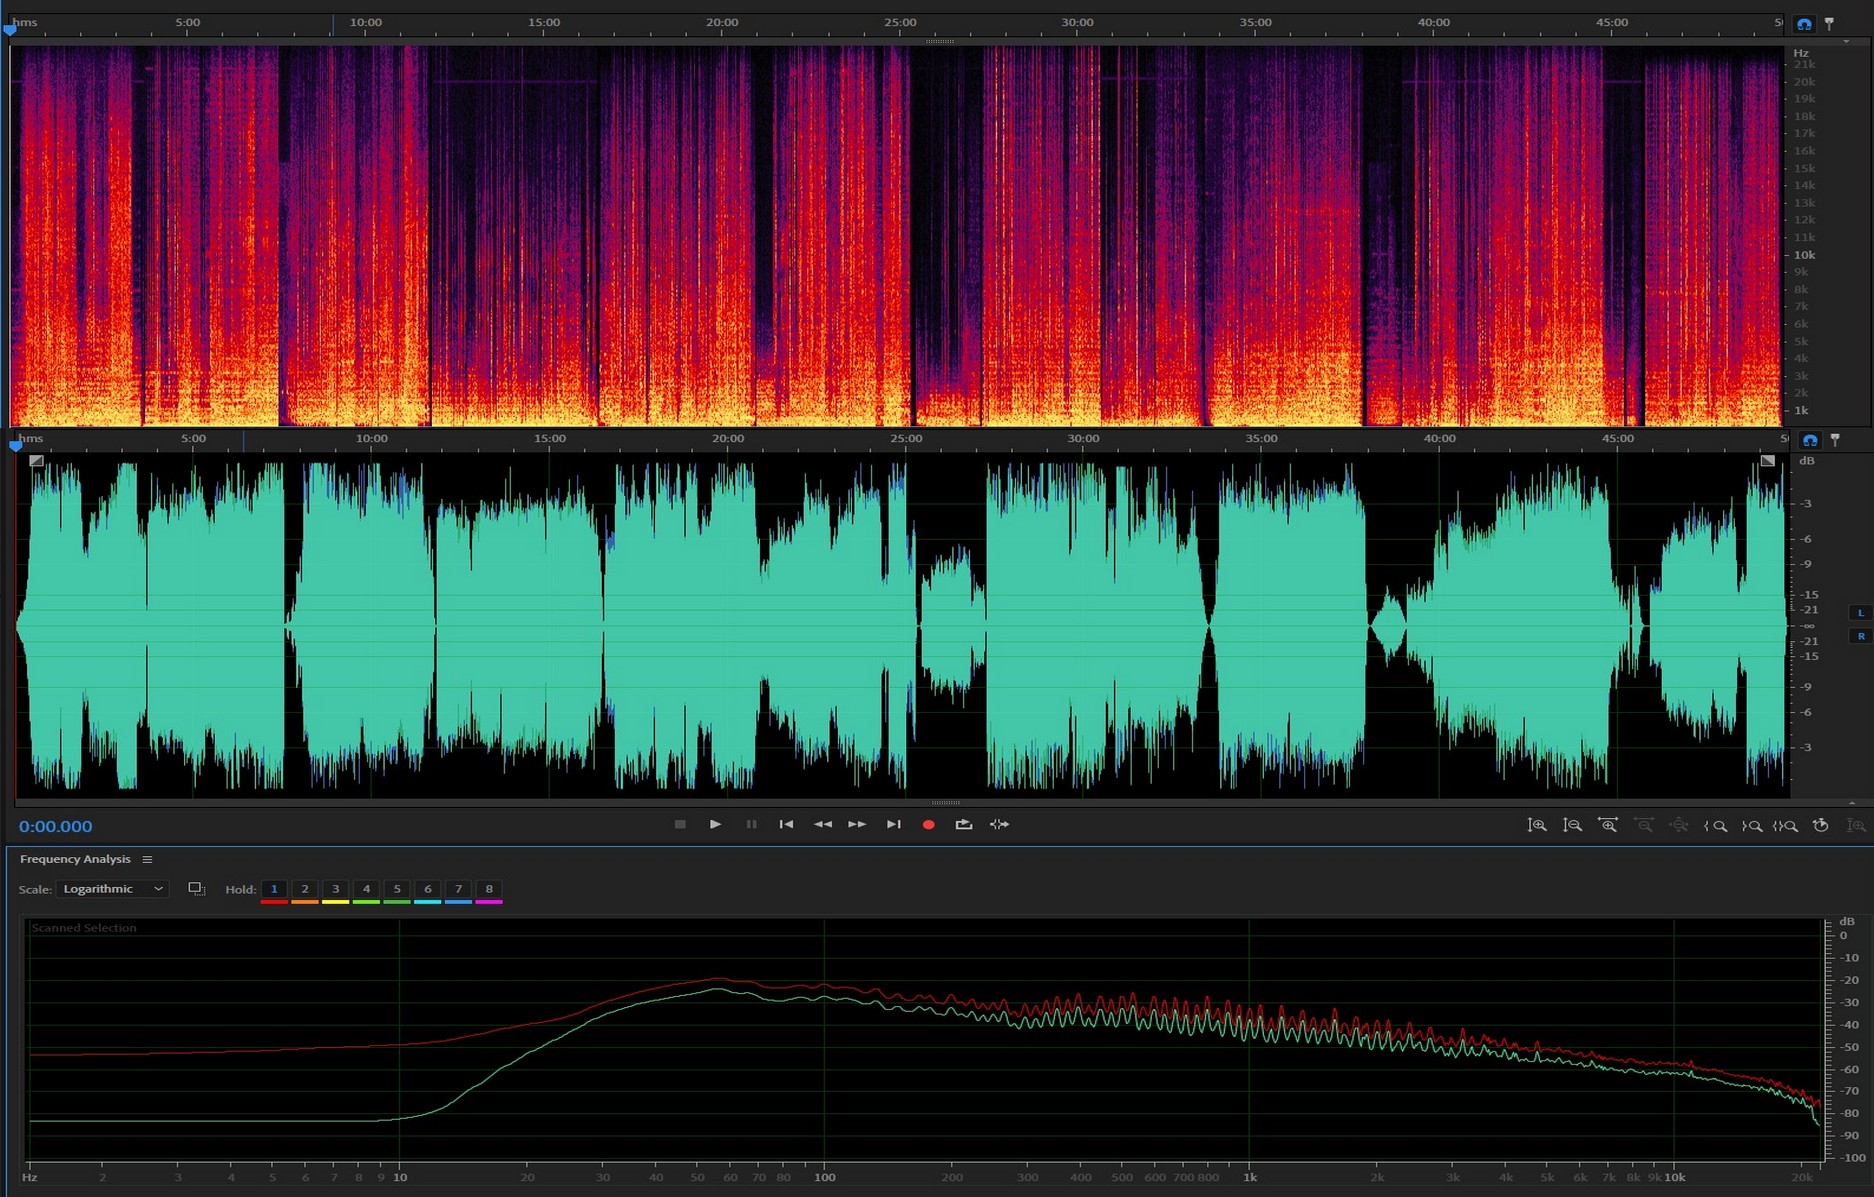Open Frequency Analysis panel menu
1874x1197 pixels.
147,859
